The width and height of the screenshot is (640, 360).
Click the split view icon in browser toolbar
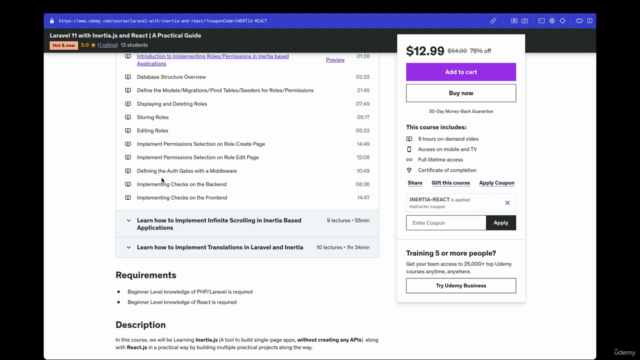pyautogui.click(x=590, y=21)
